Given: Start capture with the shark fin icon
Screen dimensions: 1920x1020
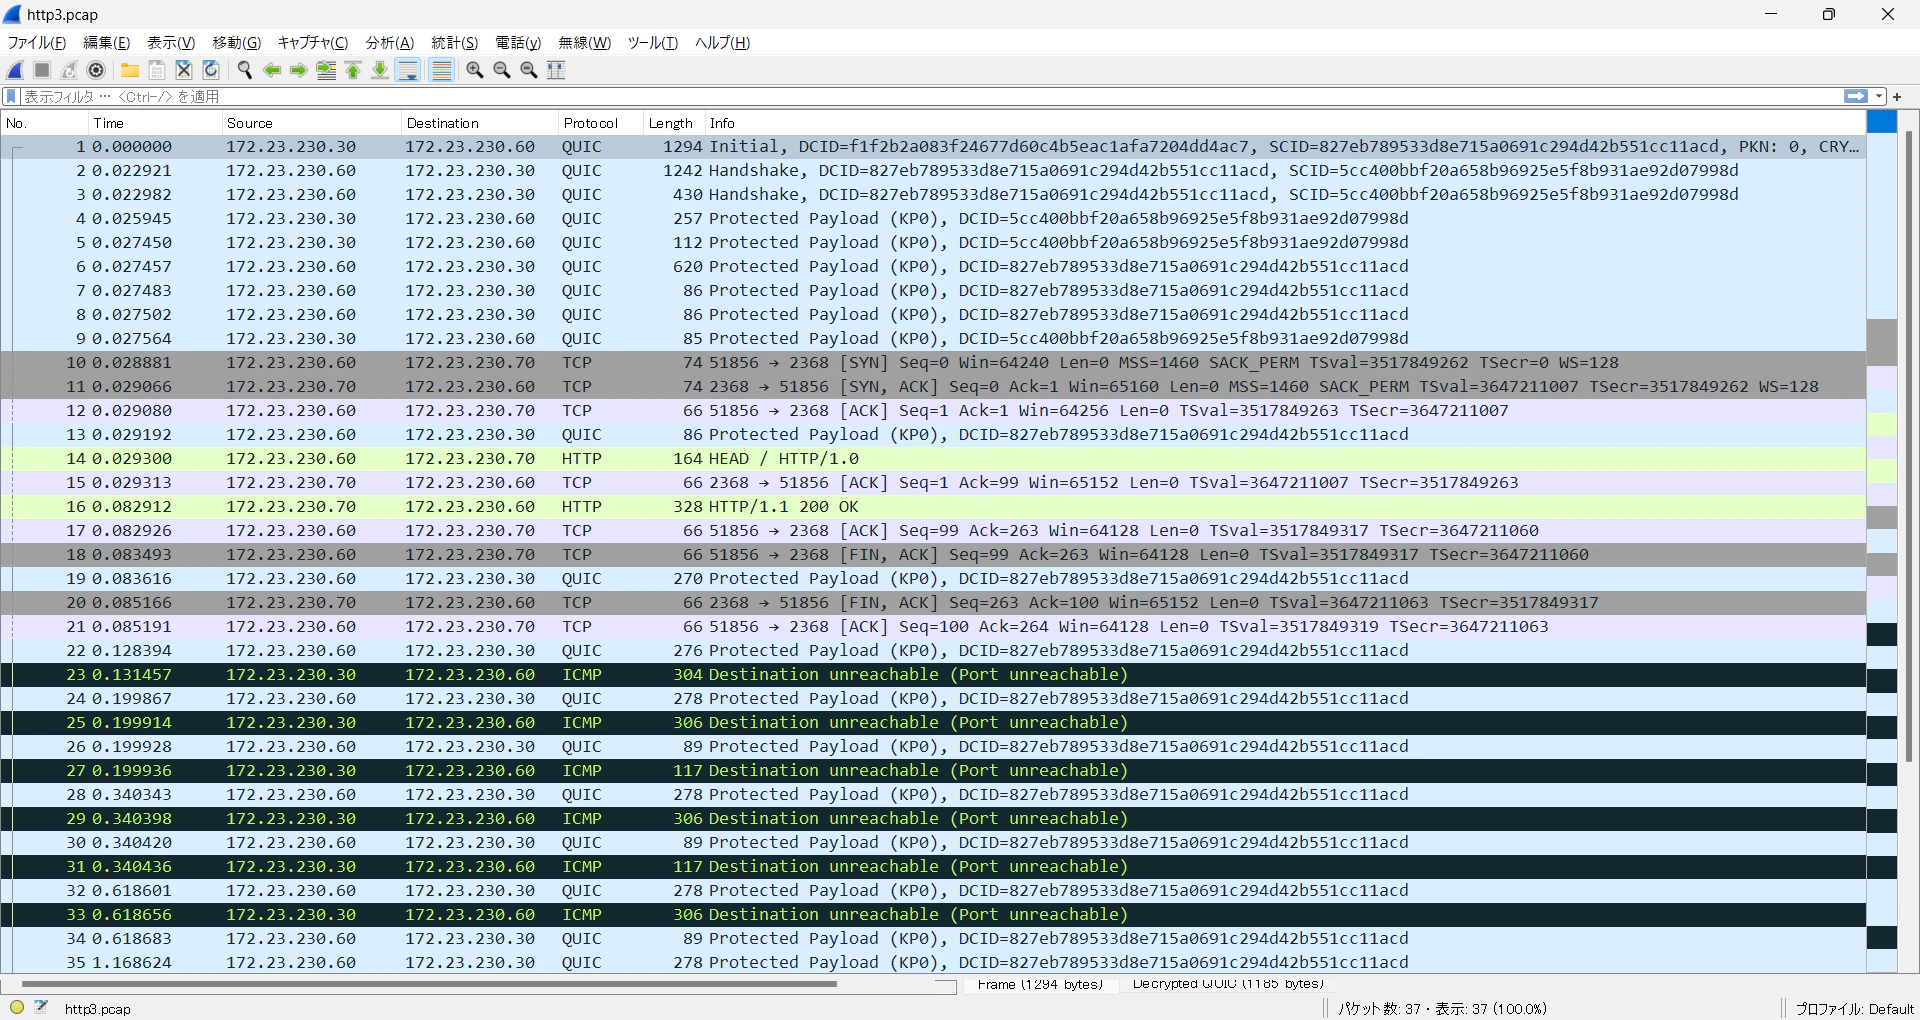Looking at the screenshot, I should click(x=15, y=70).
